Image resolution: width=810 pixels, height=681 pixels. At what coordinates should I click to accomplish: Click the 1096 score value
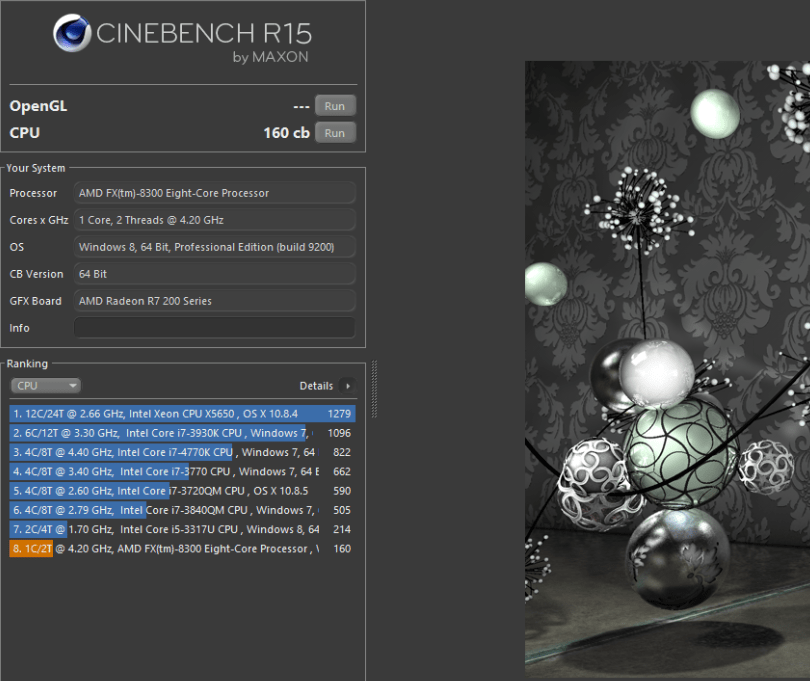pyautogui.click(x=339, y=433)
